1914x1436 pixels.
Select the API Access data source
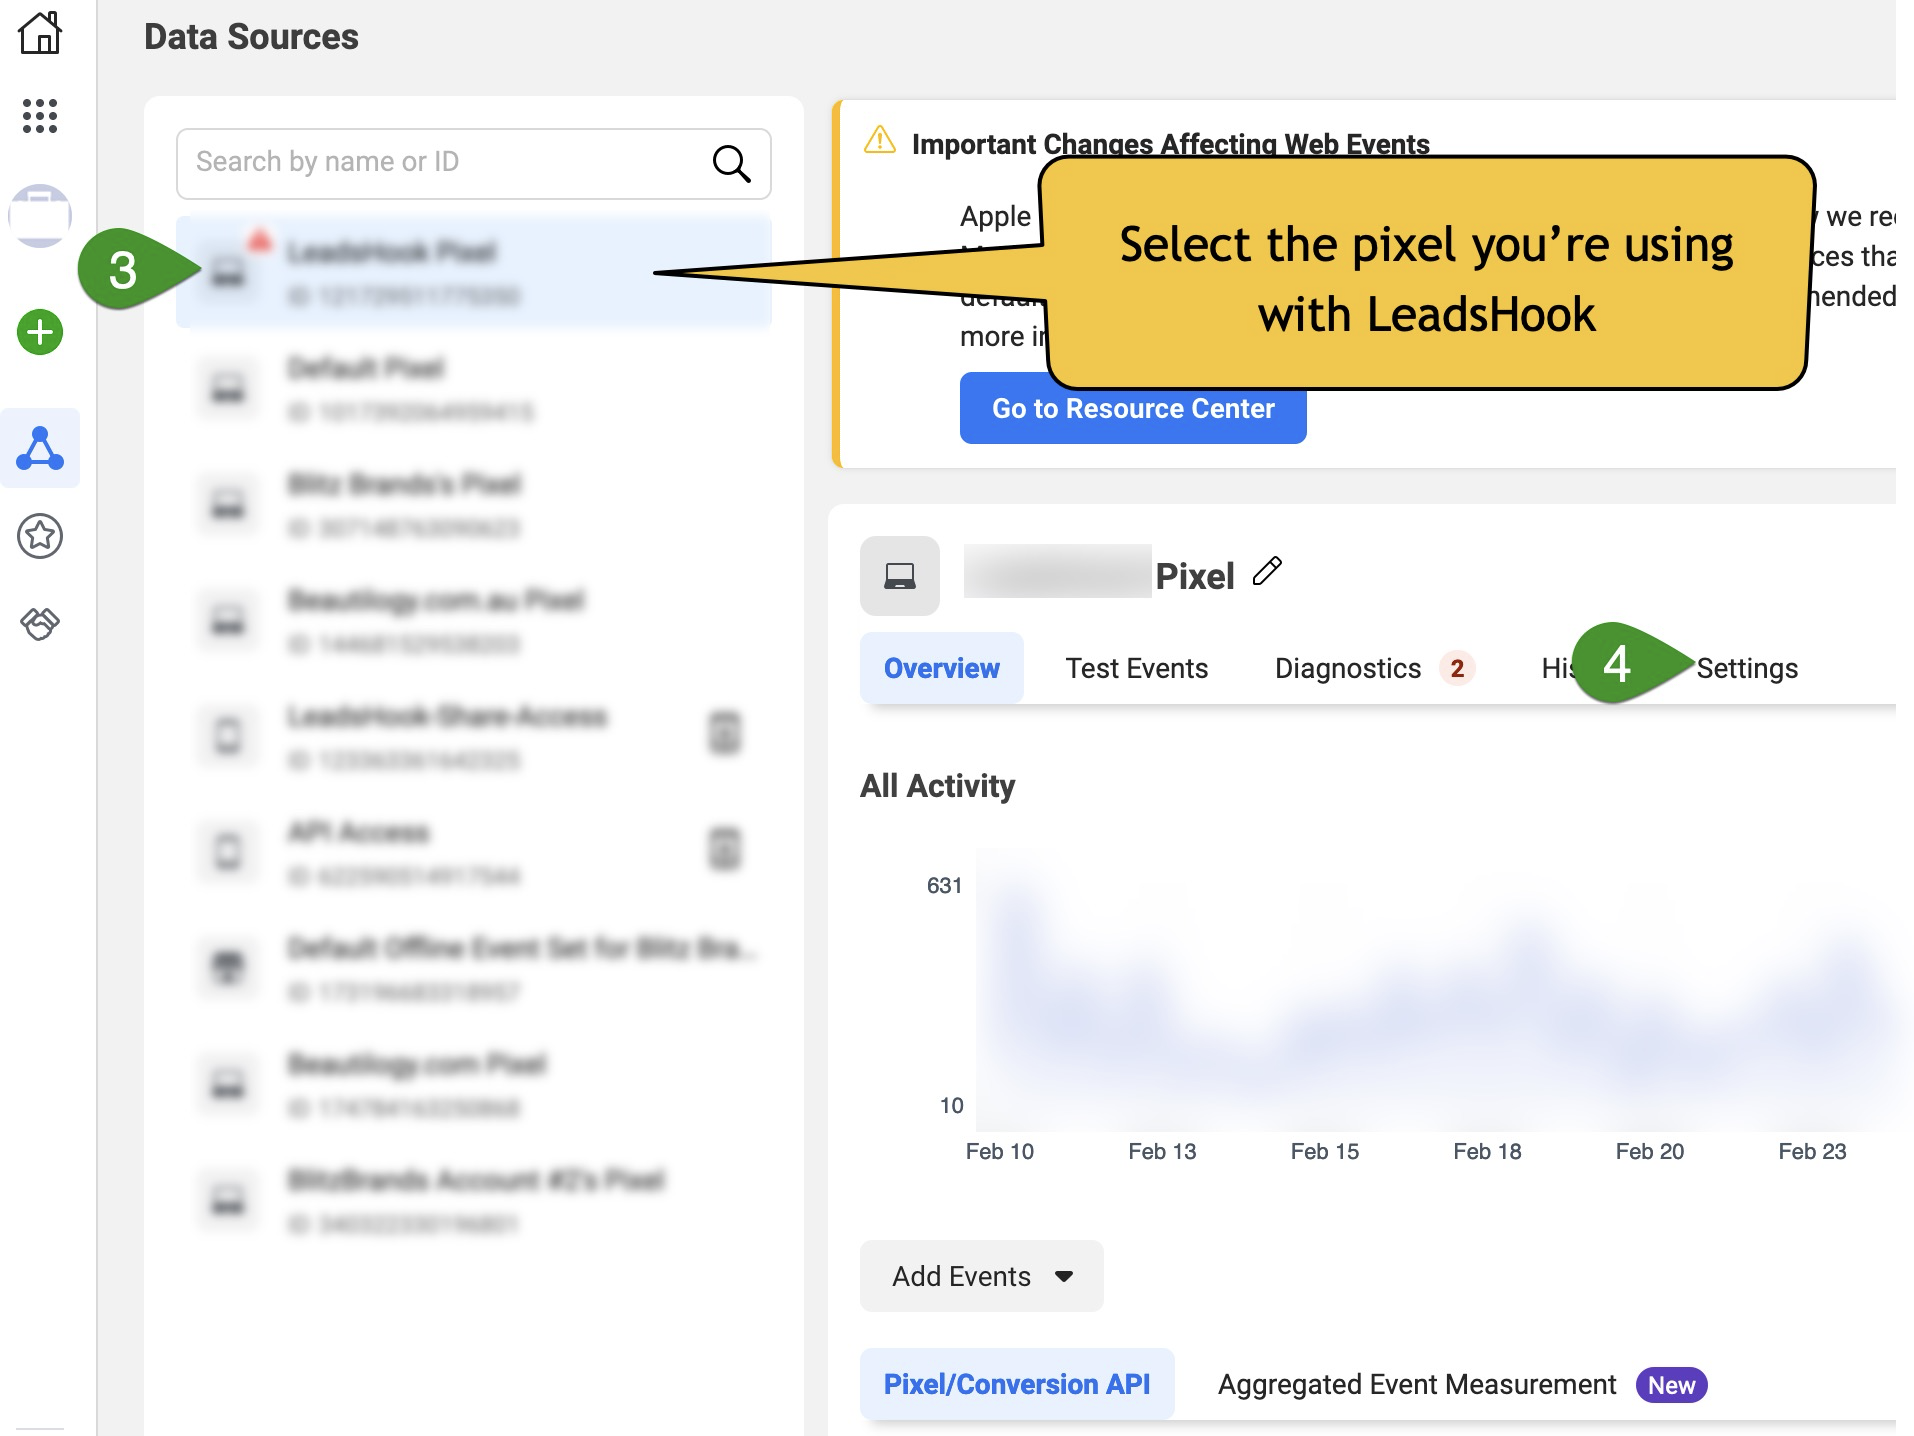coord(474,852)
